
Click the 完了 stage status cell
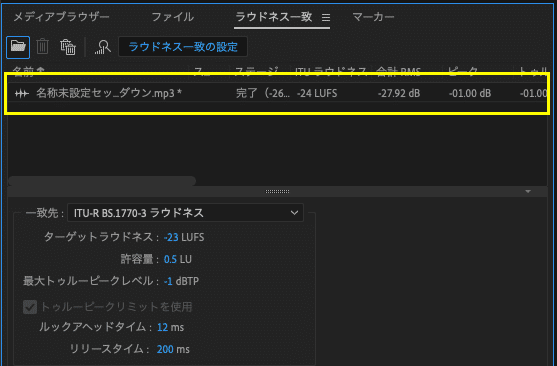[x=263, y=93]
